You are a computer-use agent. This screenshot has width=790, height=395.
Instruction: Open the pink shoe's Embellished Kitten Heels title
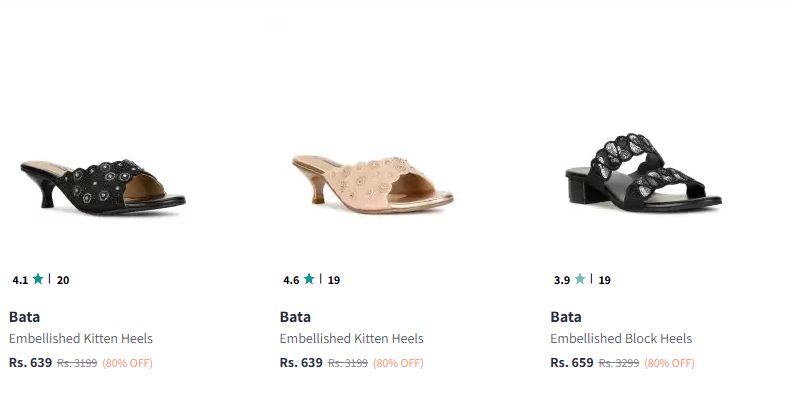tap(352, 339)
